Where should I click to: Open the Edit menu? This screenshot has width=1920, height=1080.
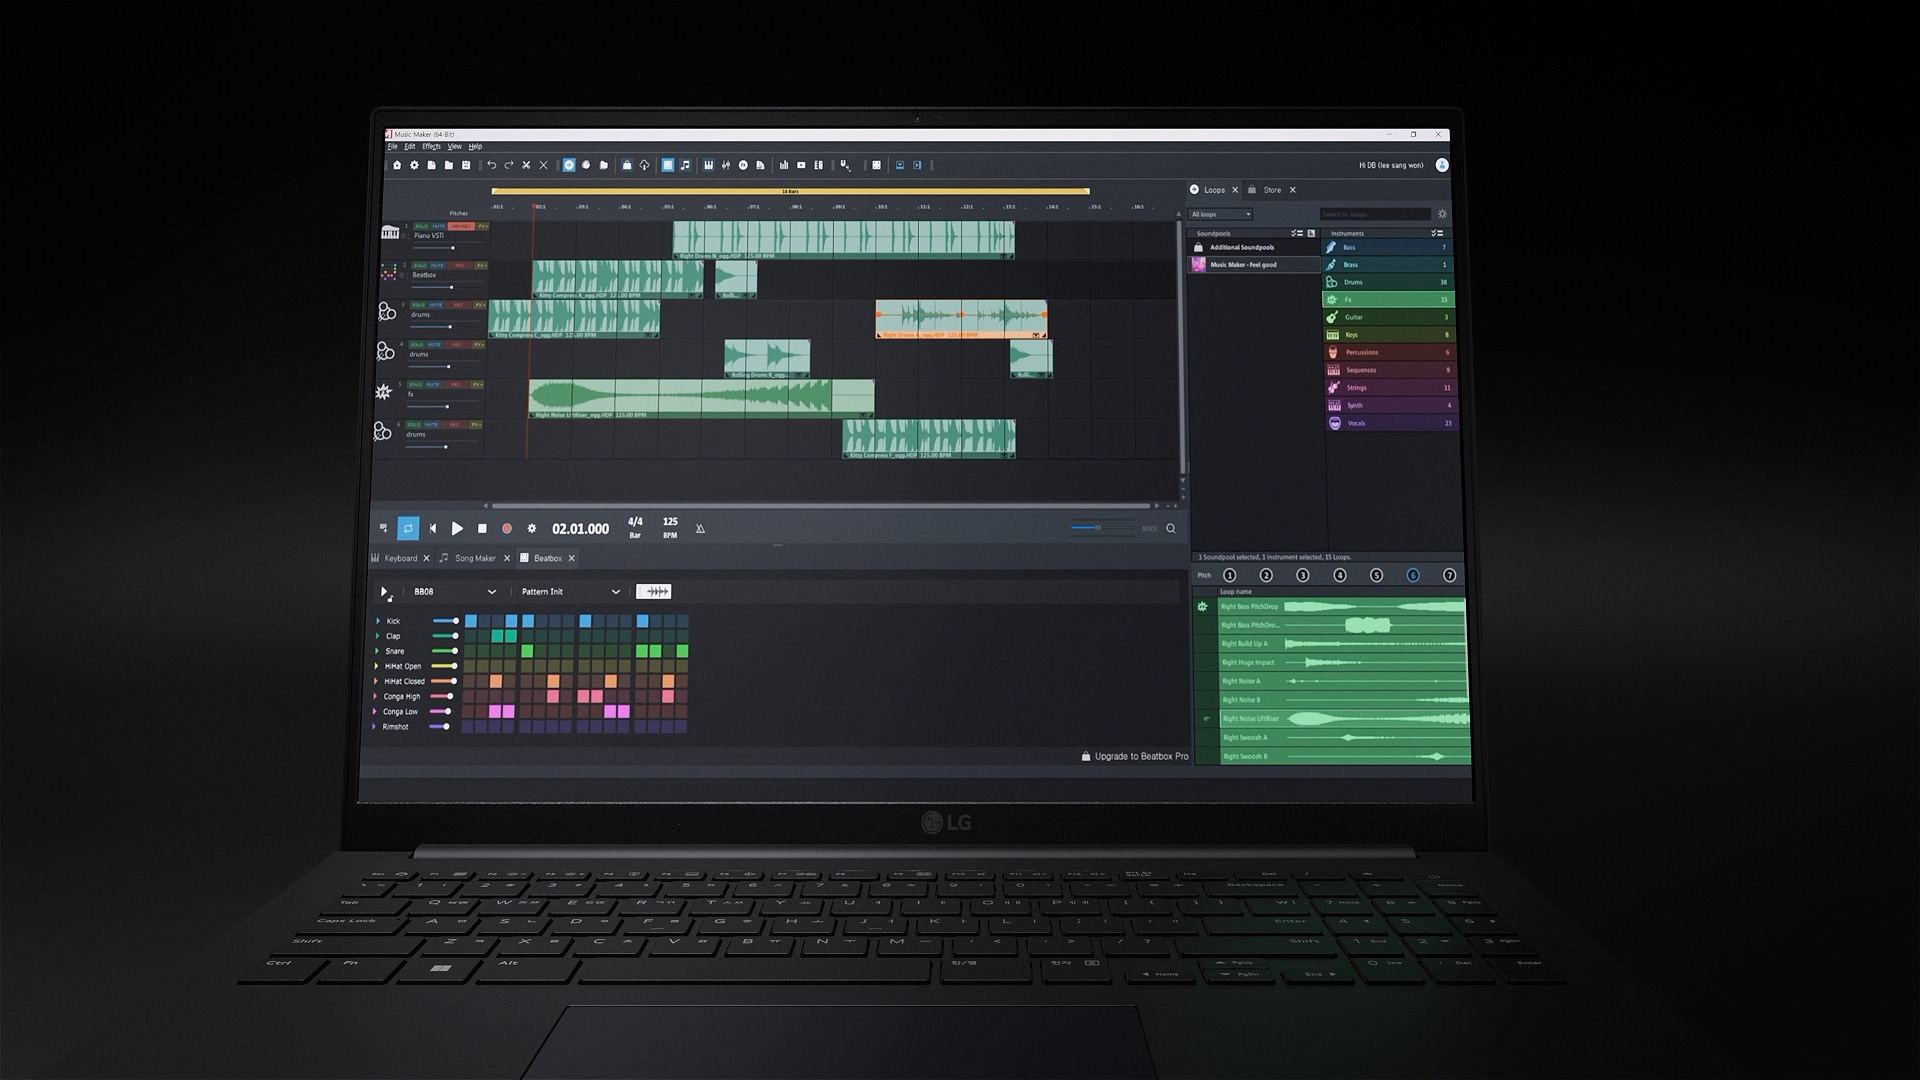[x=410, y=147]
